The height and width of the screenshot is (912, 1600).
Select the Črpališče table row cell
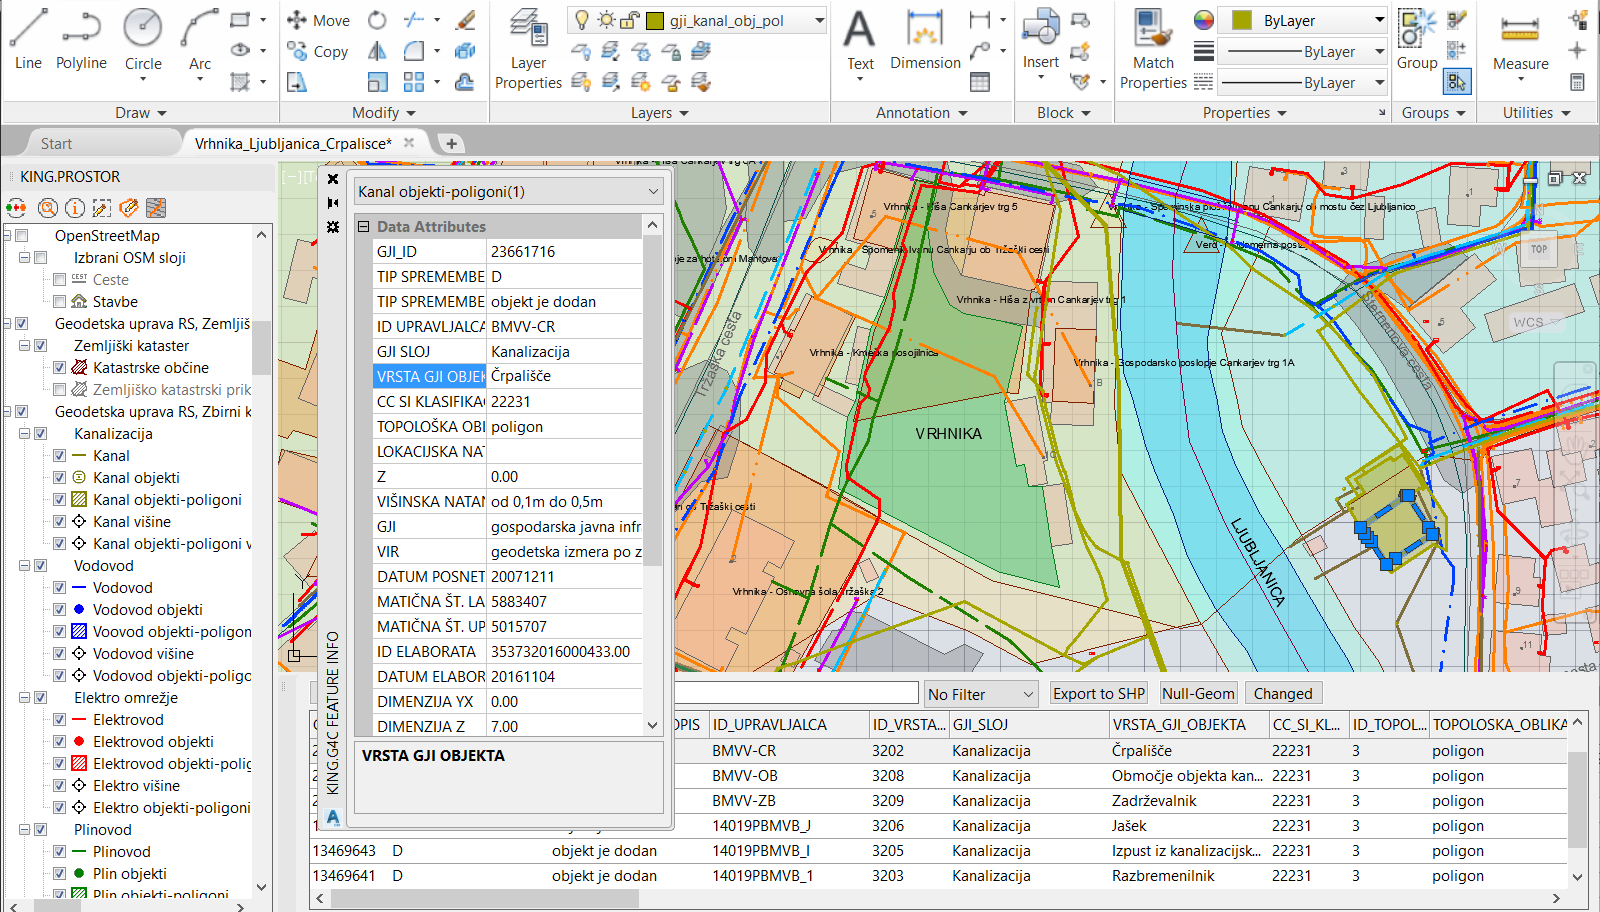point(1188,751)
